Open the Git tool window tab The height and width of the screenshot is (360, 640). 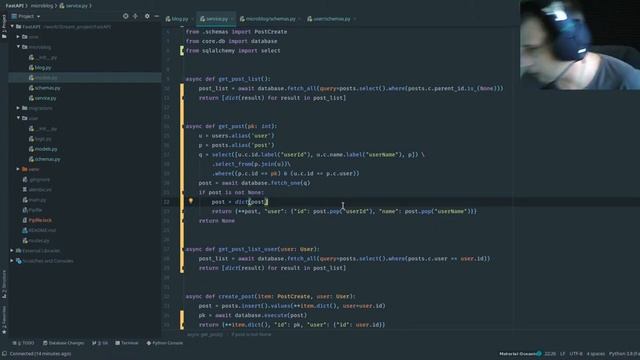point(100,343)
